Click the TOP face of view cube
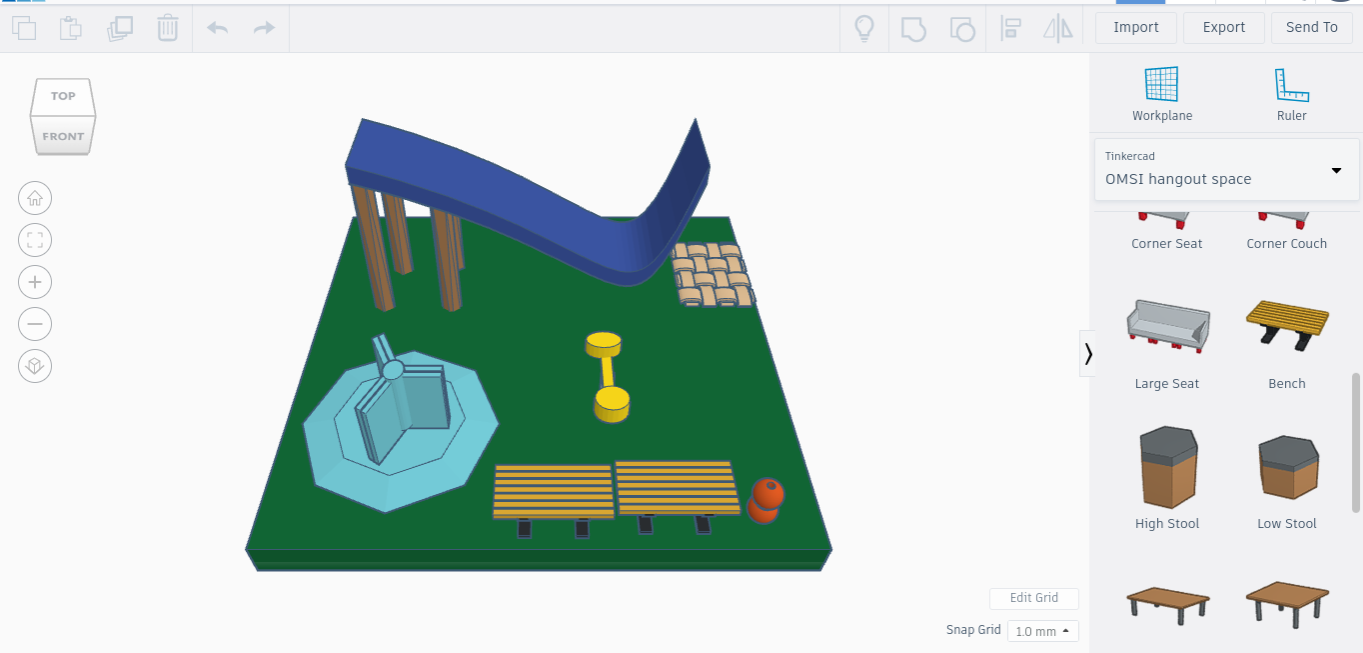Screen dimensions: 1363x653 [63, 97]
